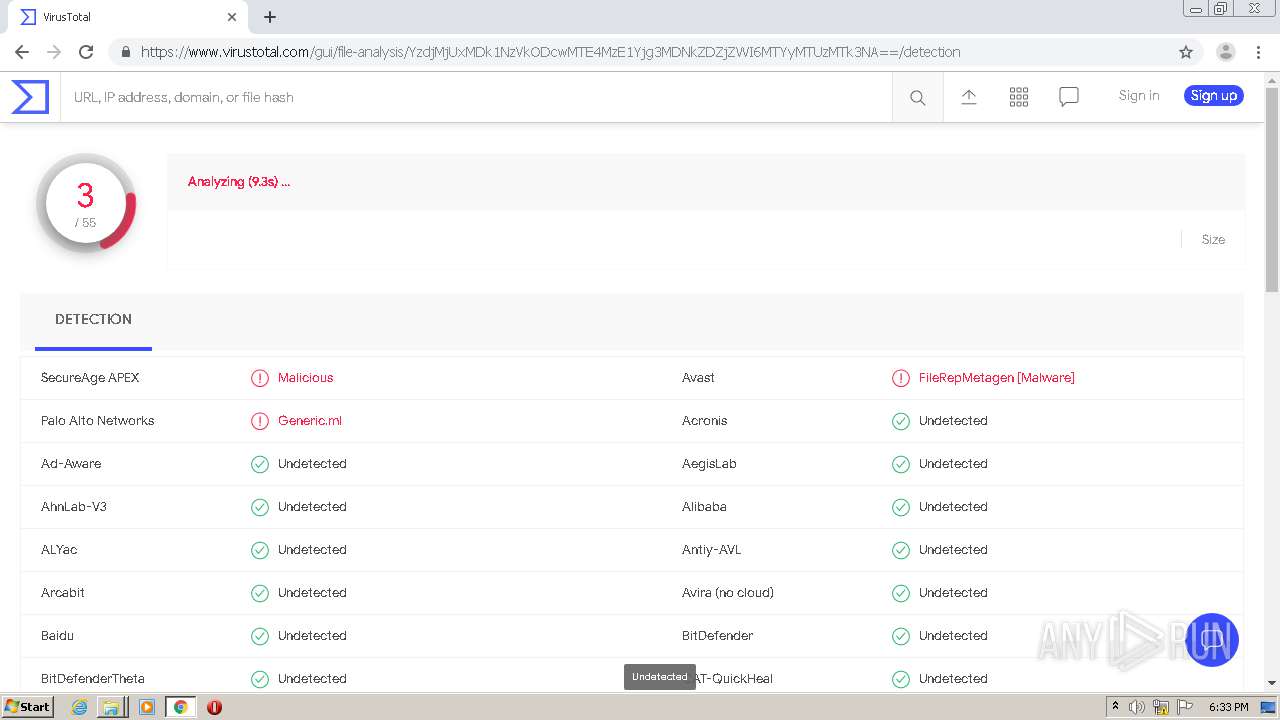1280x720 pixels.
Task: Click the Windows Media Player taskbar icon
Action: (146, 707)
